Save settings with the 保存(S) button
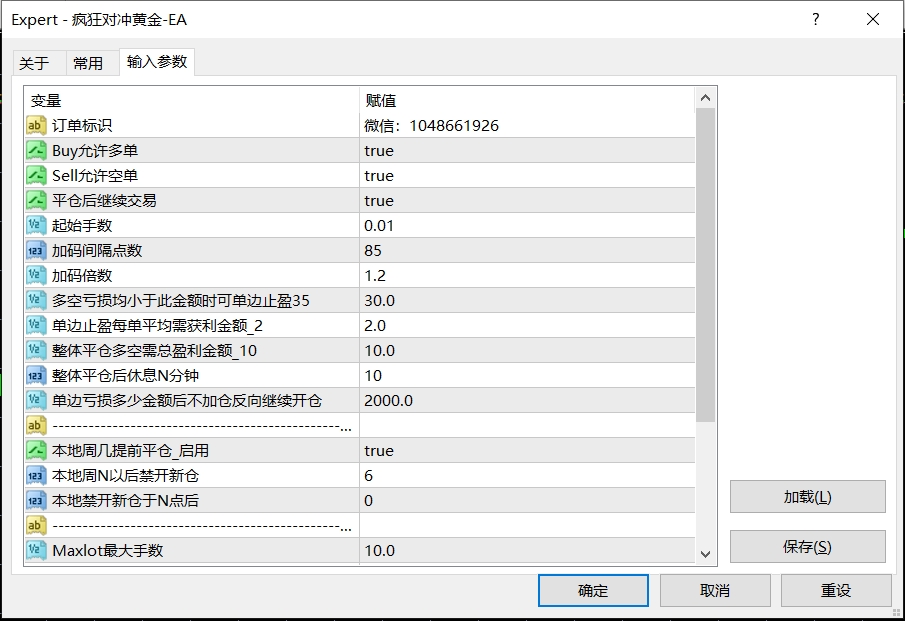 pos(810,546)
